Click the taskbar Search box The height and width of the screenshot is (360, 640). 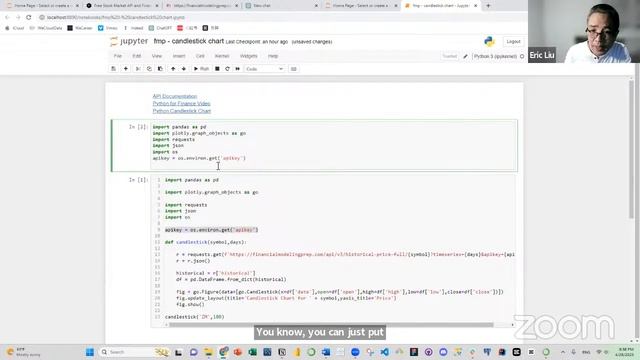134,352
